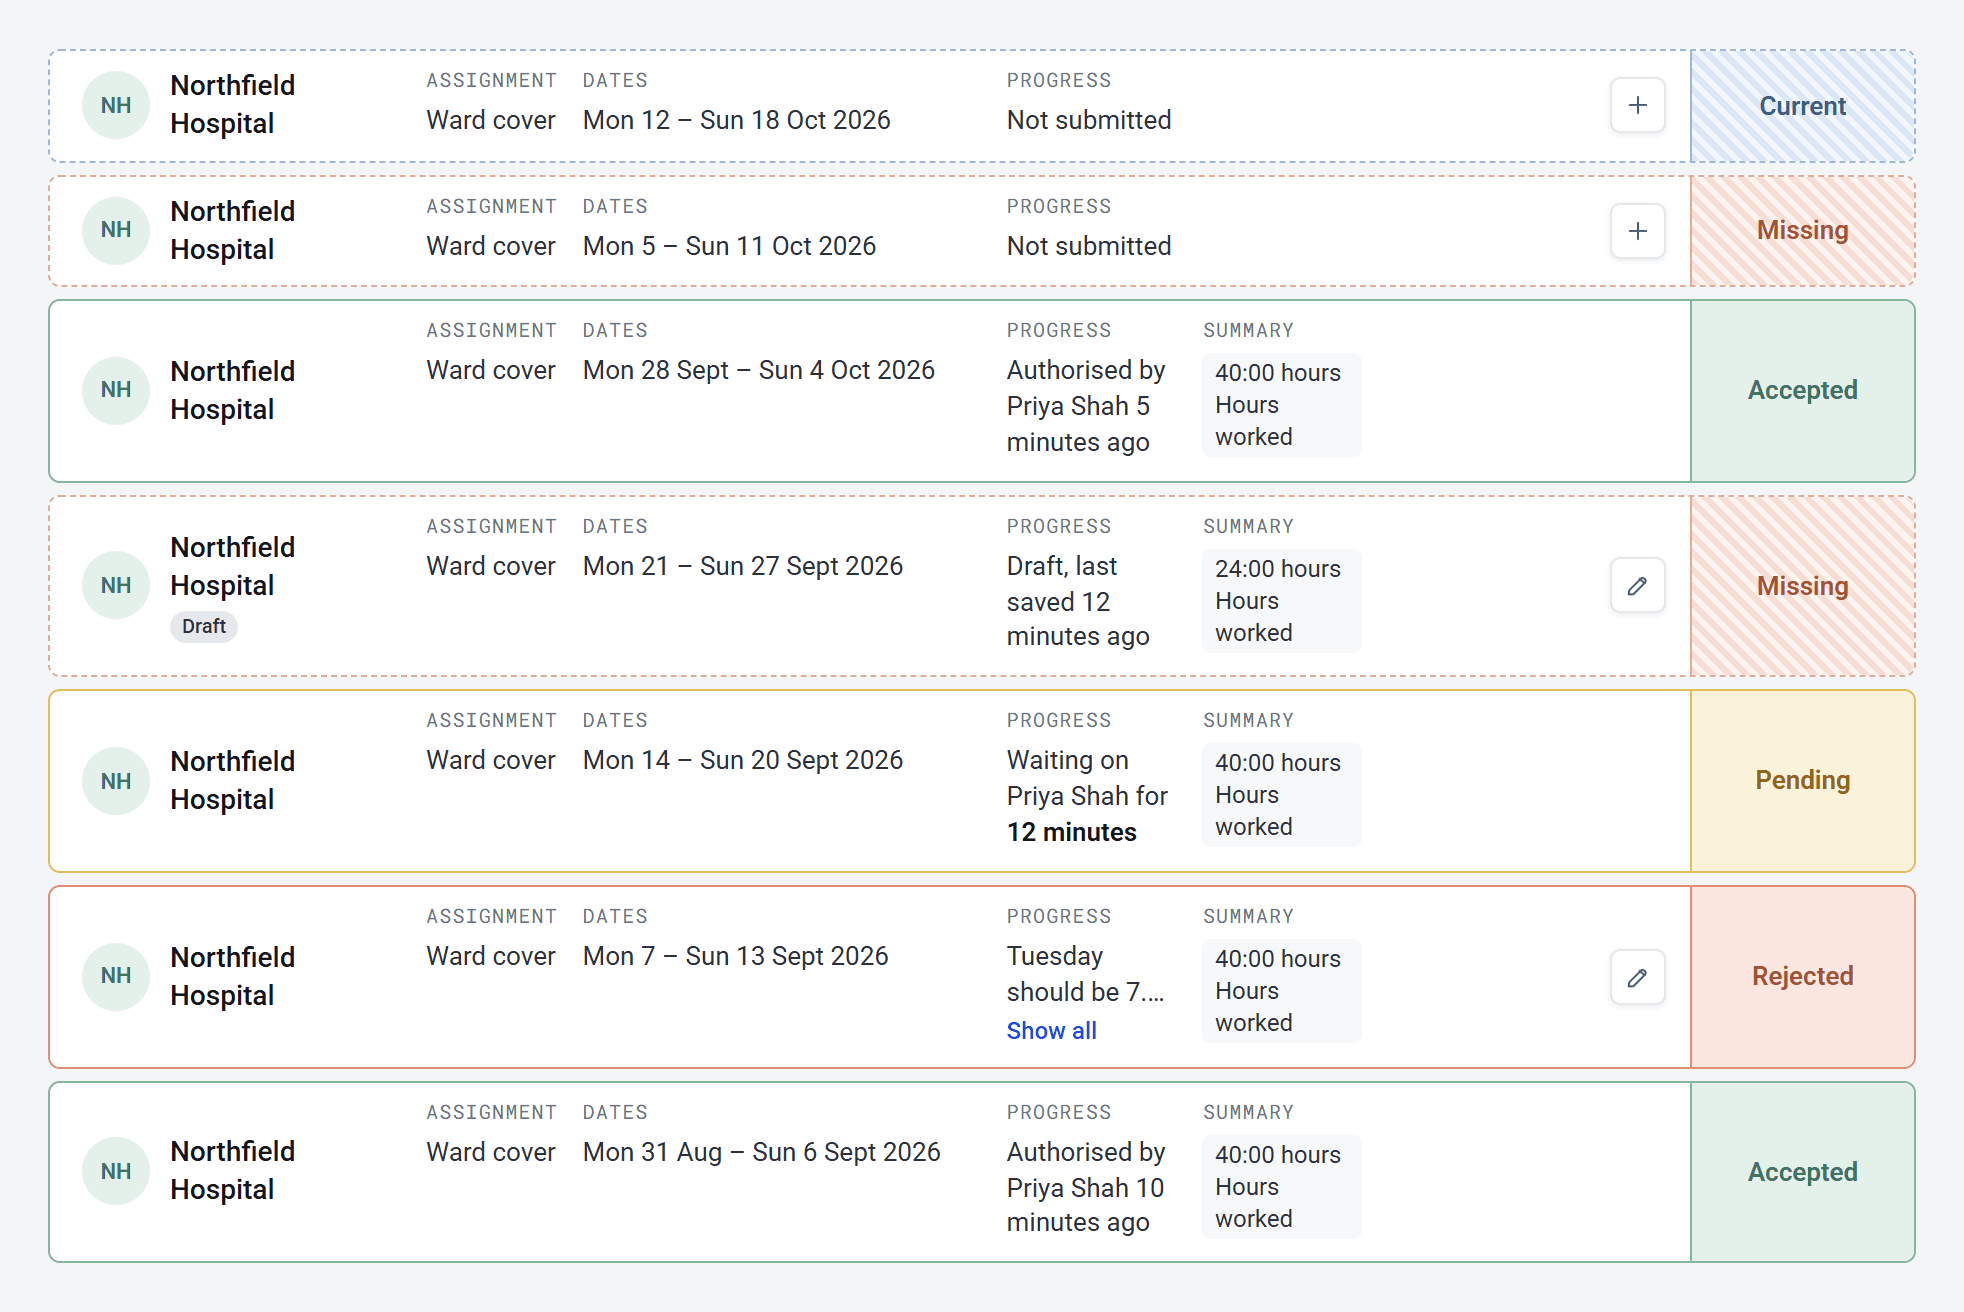Click 'Ward cover' in the Pending row

click(490, 760)
